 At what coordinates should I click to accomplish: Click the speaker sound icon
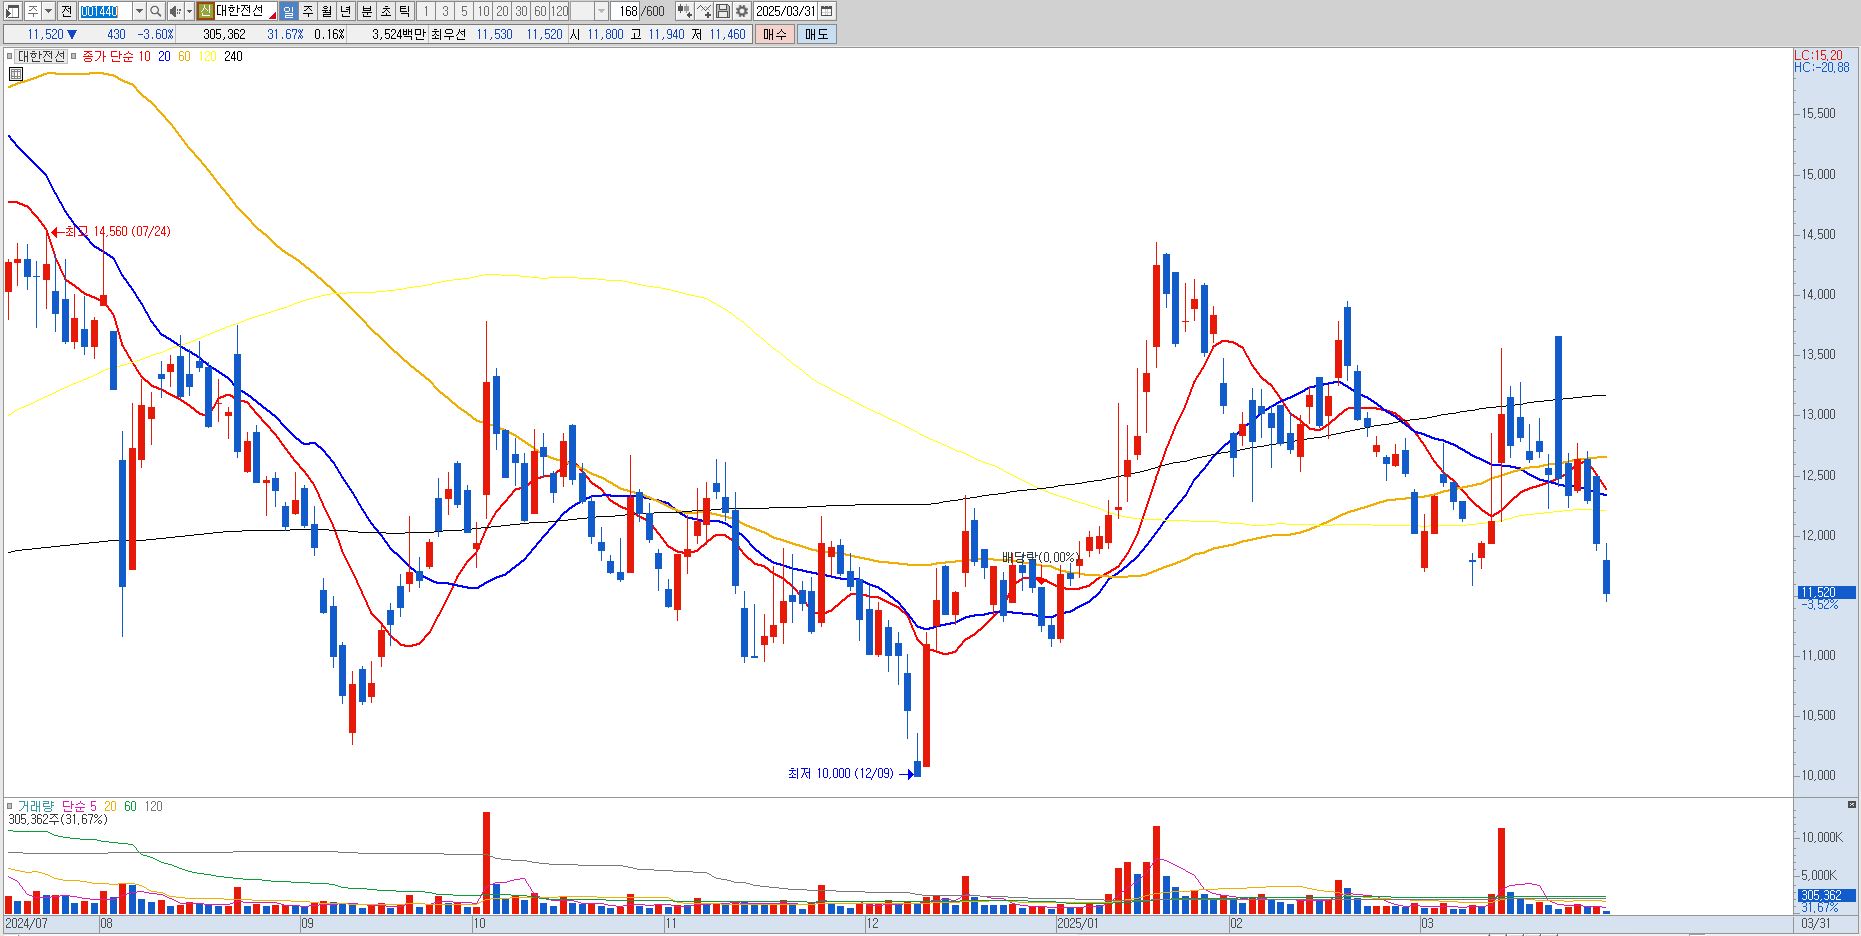pyautogui.click(x=175, y=11)
